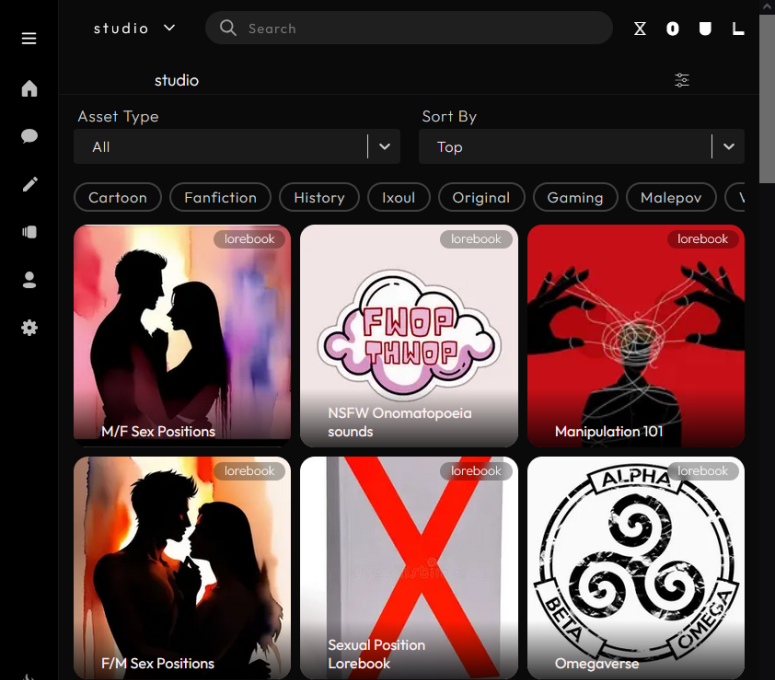Click the filter sliders icon beside studio heading

tap(682, 80)
